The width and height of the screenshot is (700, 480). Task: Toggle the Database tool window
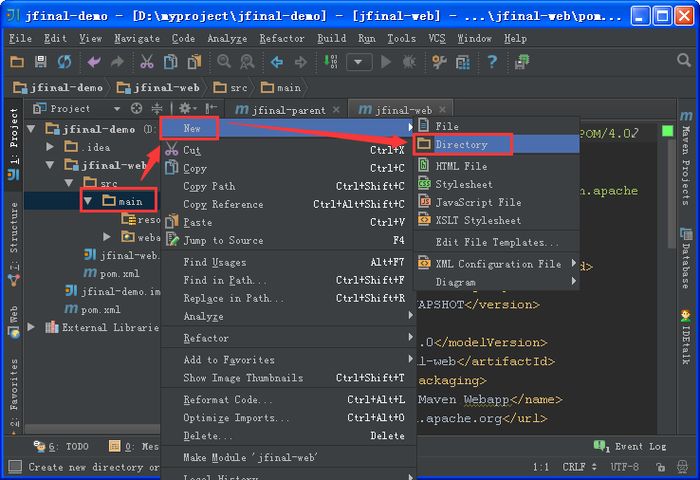pyautogui.click(x=686, y=264)
